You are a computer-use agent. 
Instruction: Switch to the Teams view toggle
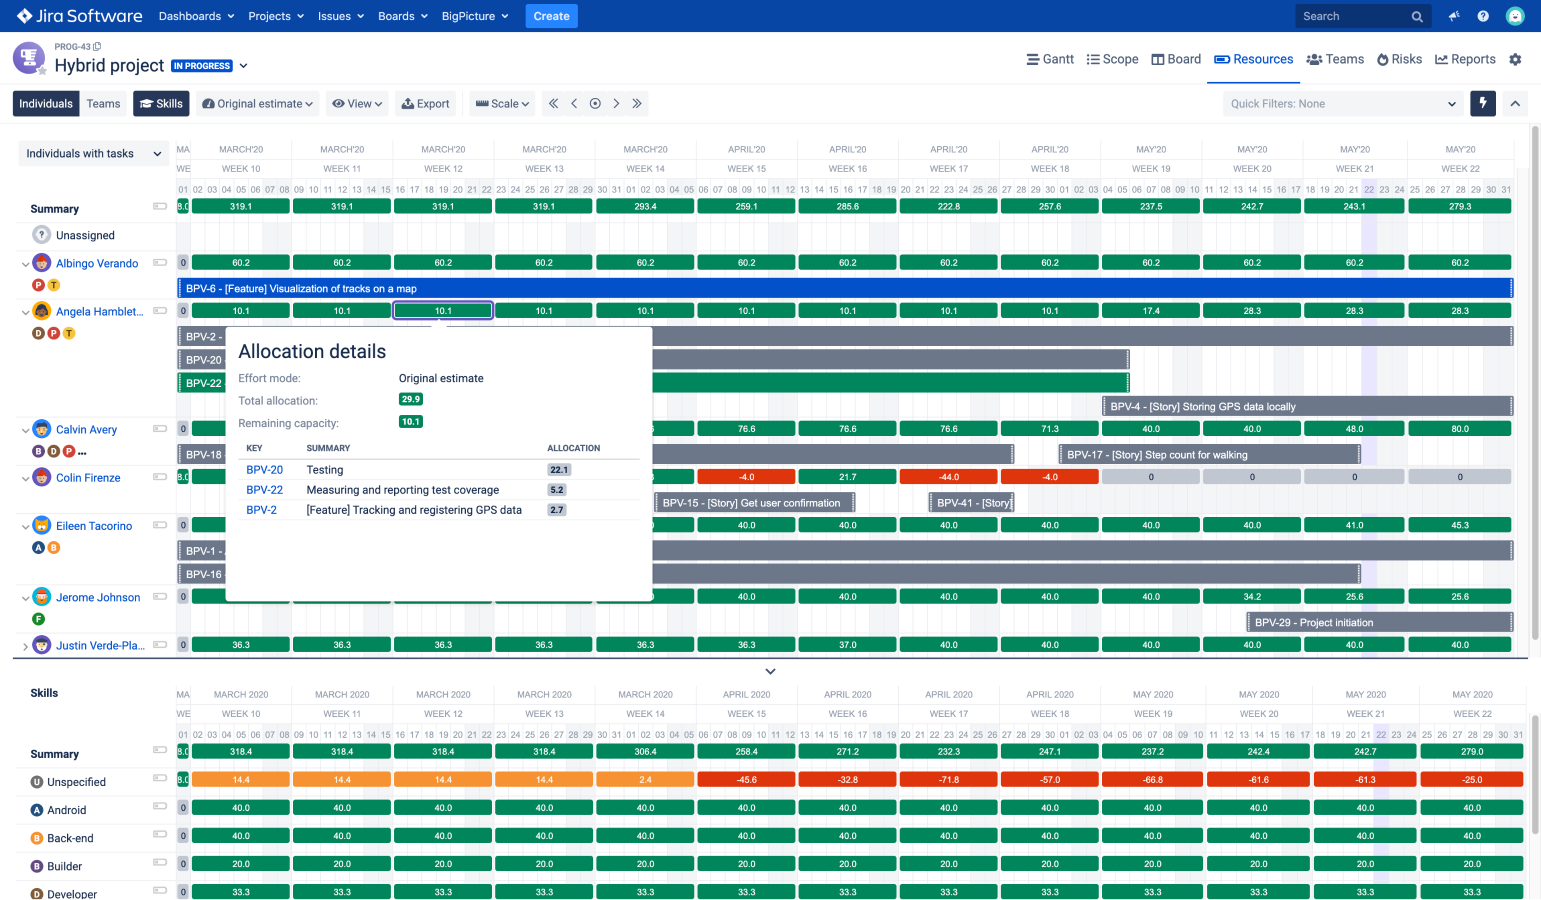pos(103,103)
